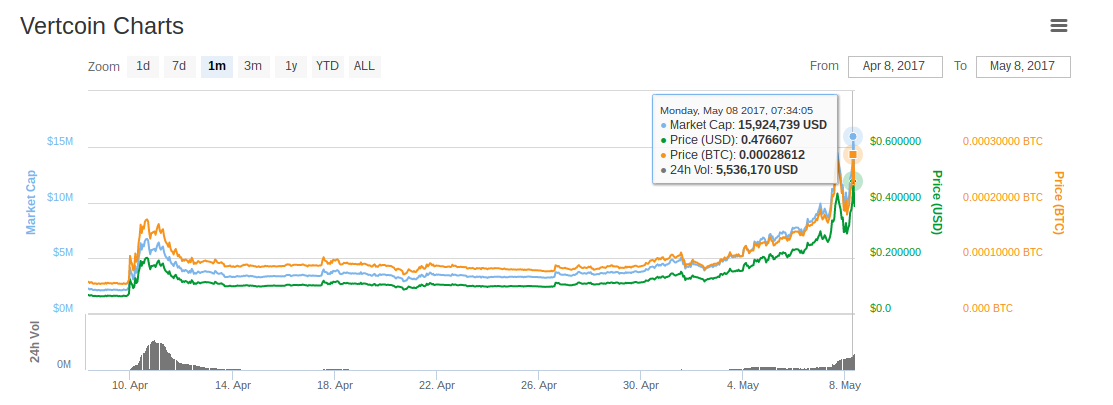Edit the From date field Apr 8, 2017
The height and width of the screenshot is (405, 1113).
(895, 67)
